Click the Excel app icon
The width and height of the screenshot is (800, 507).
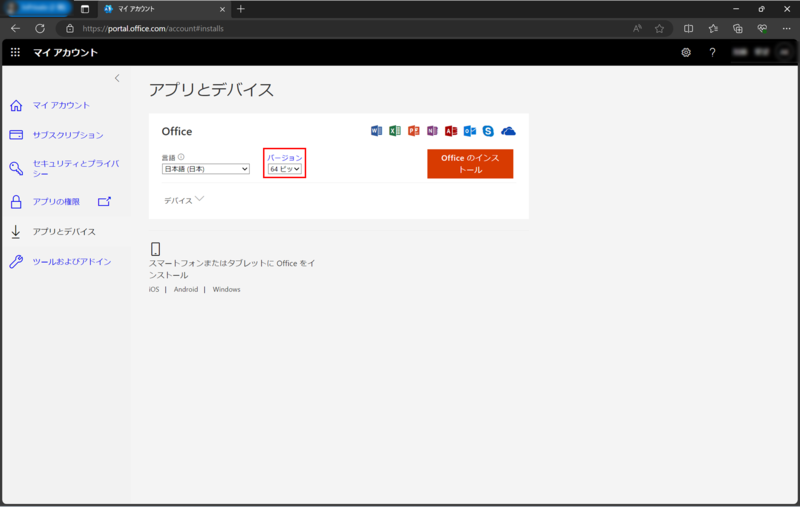click(395, 131)
